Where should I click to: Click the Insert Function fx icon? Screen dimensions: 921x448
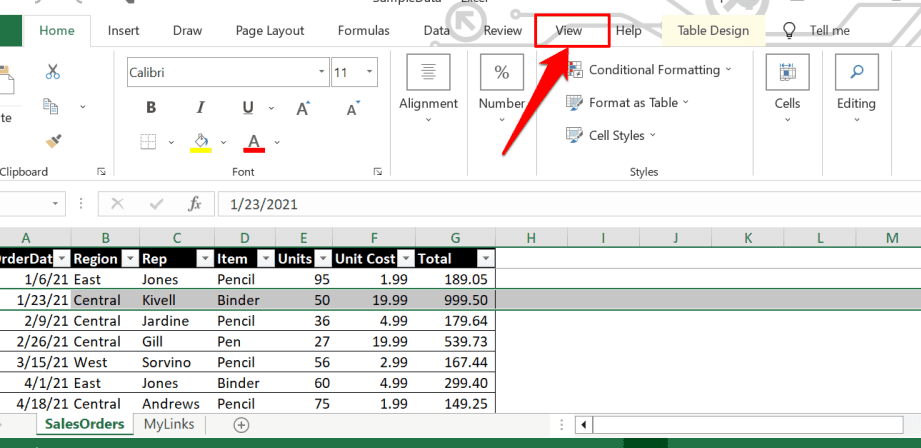194,204
